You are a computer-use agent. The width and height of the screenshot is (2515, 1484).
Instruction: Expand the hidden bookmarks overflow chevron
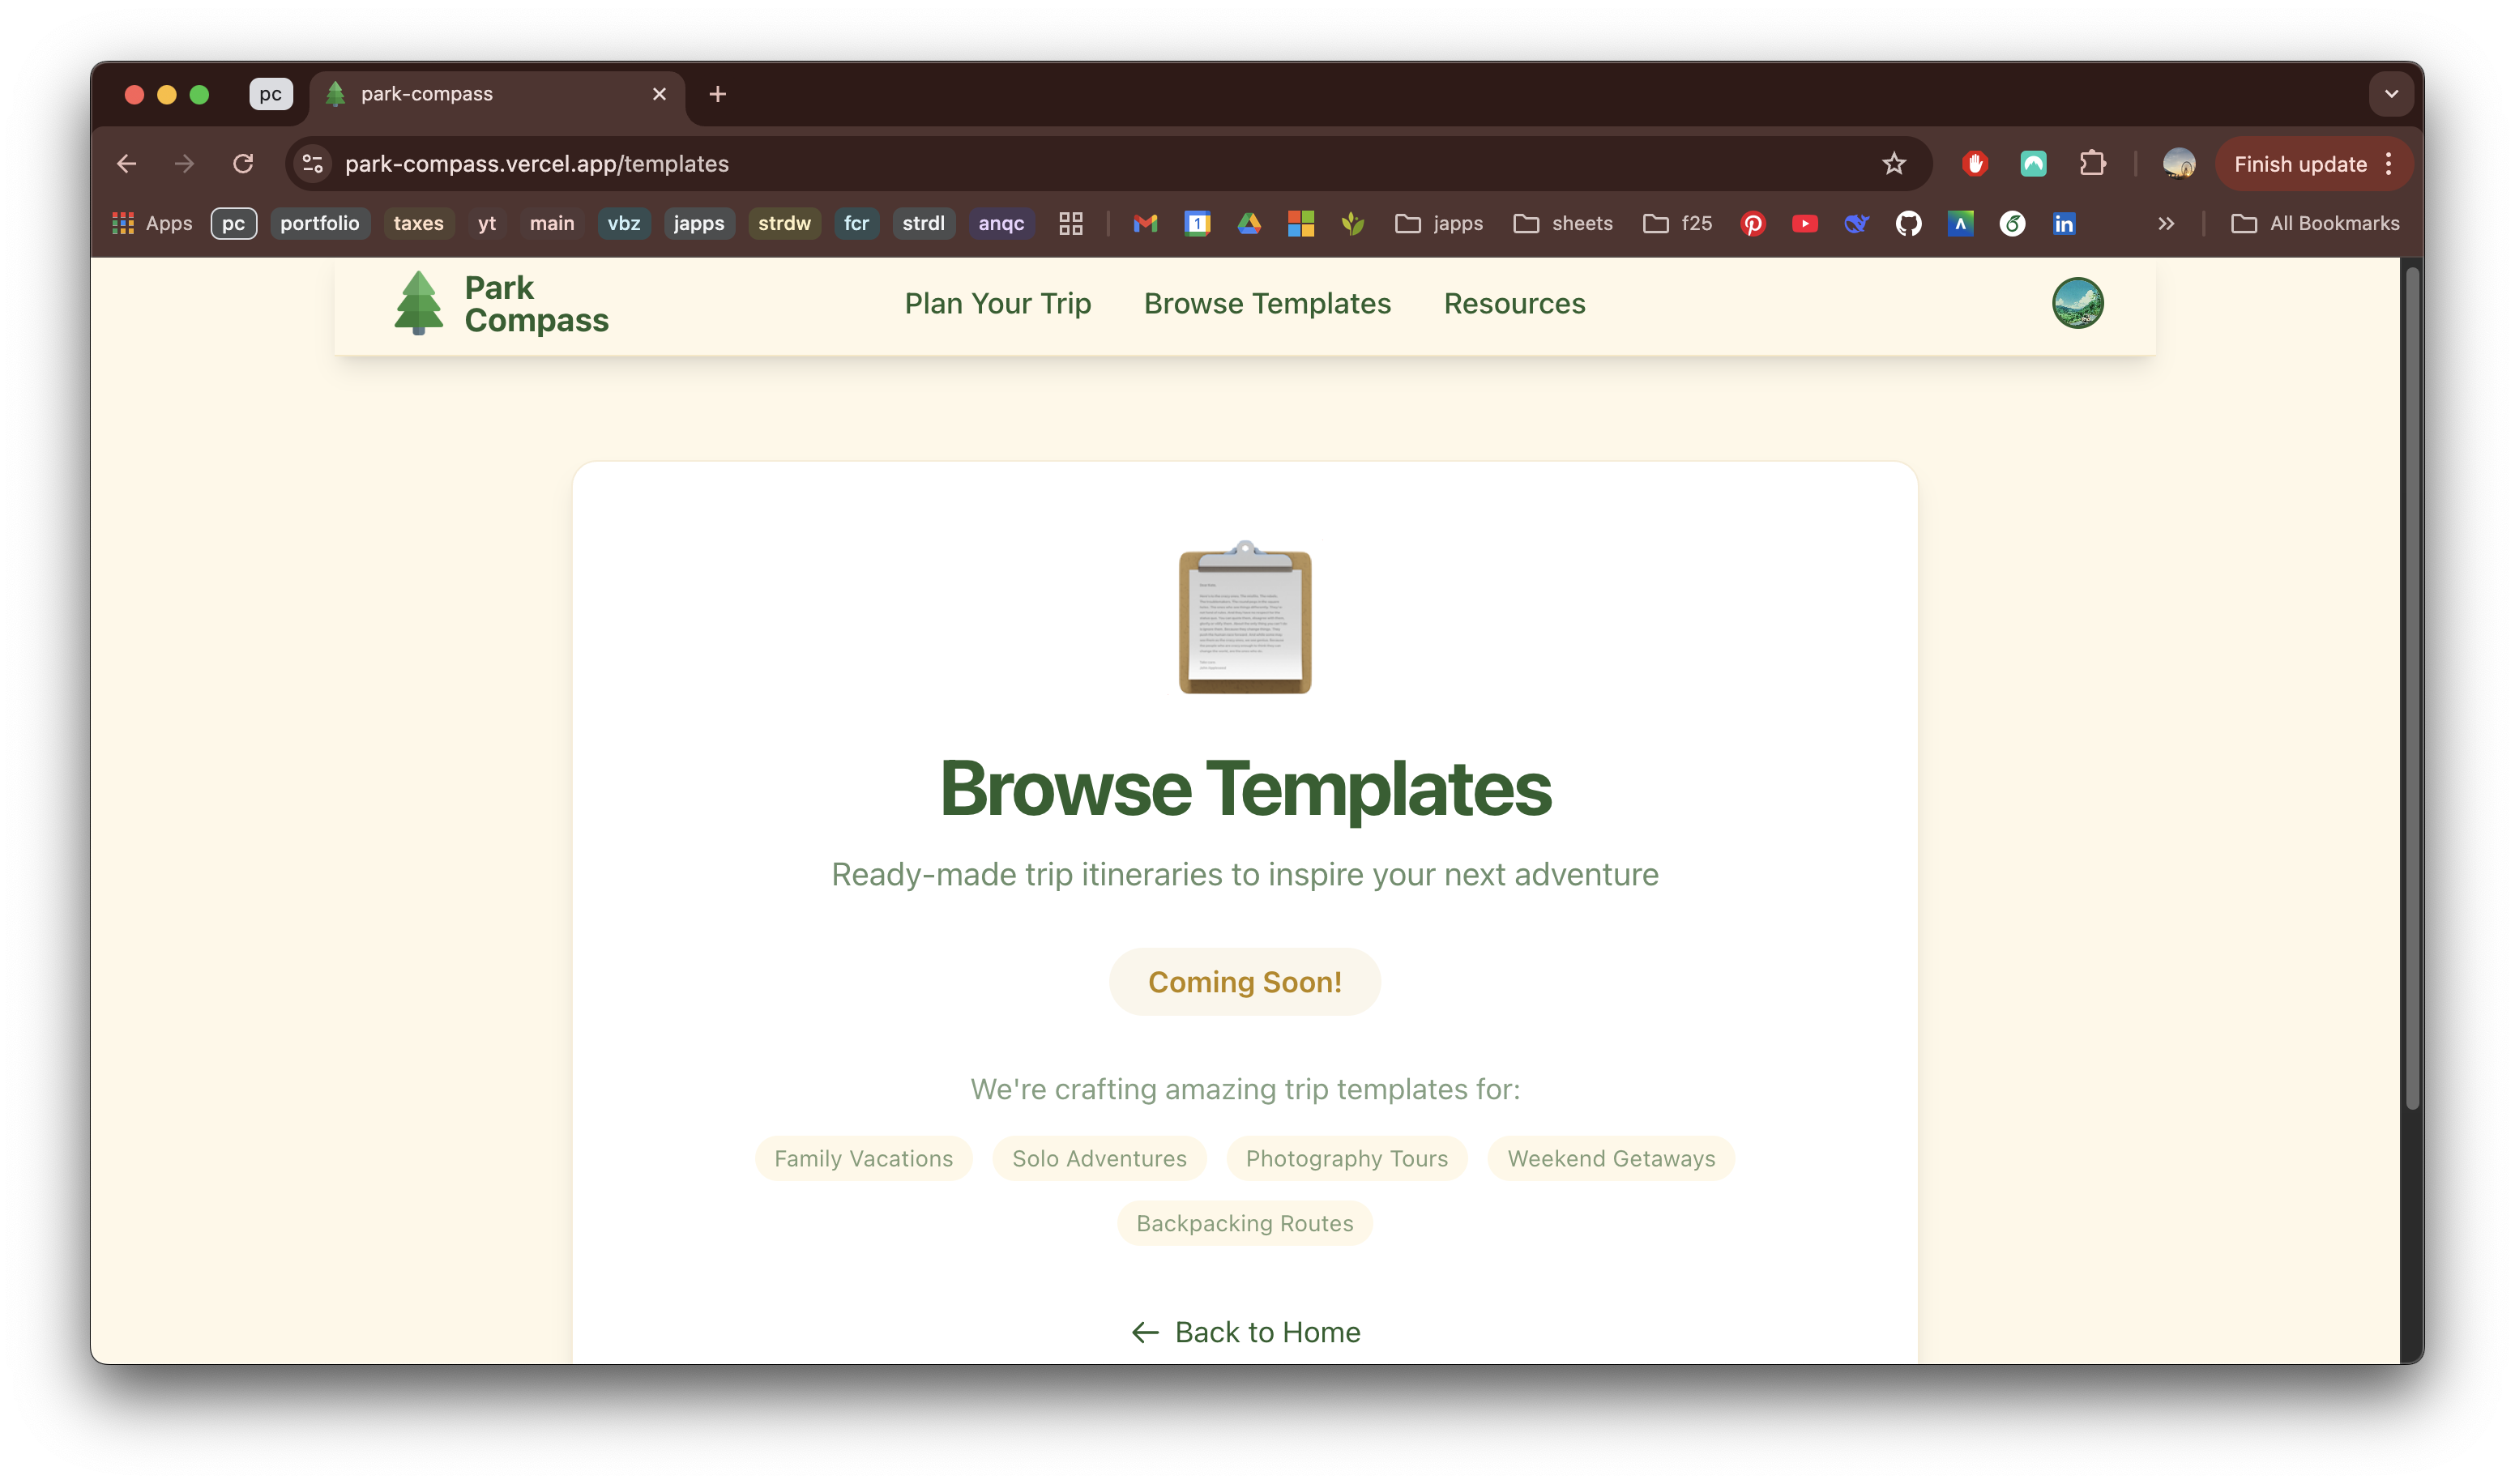(x=2165, y=223)
